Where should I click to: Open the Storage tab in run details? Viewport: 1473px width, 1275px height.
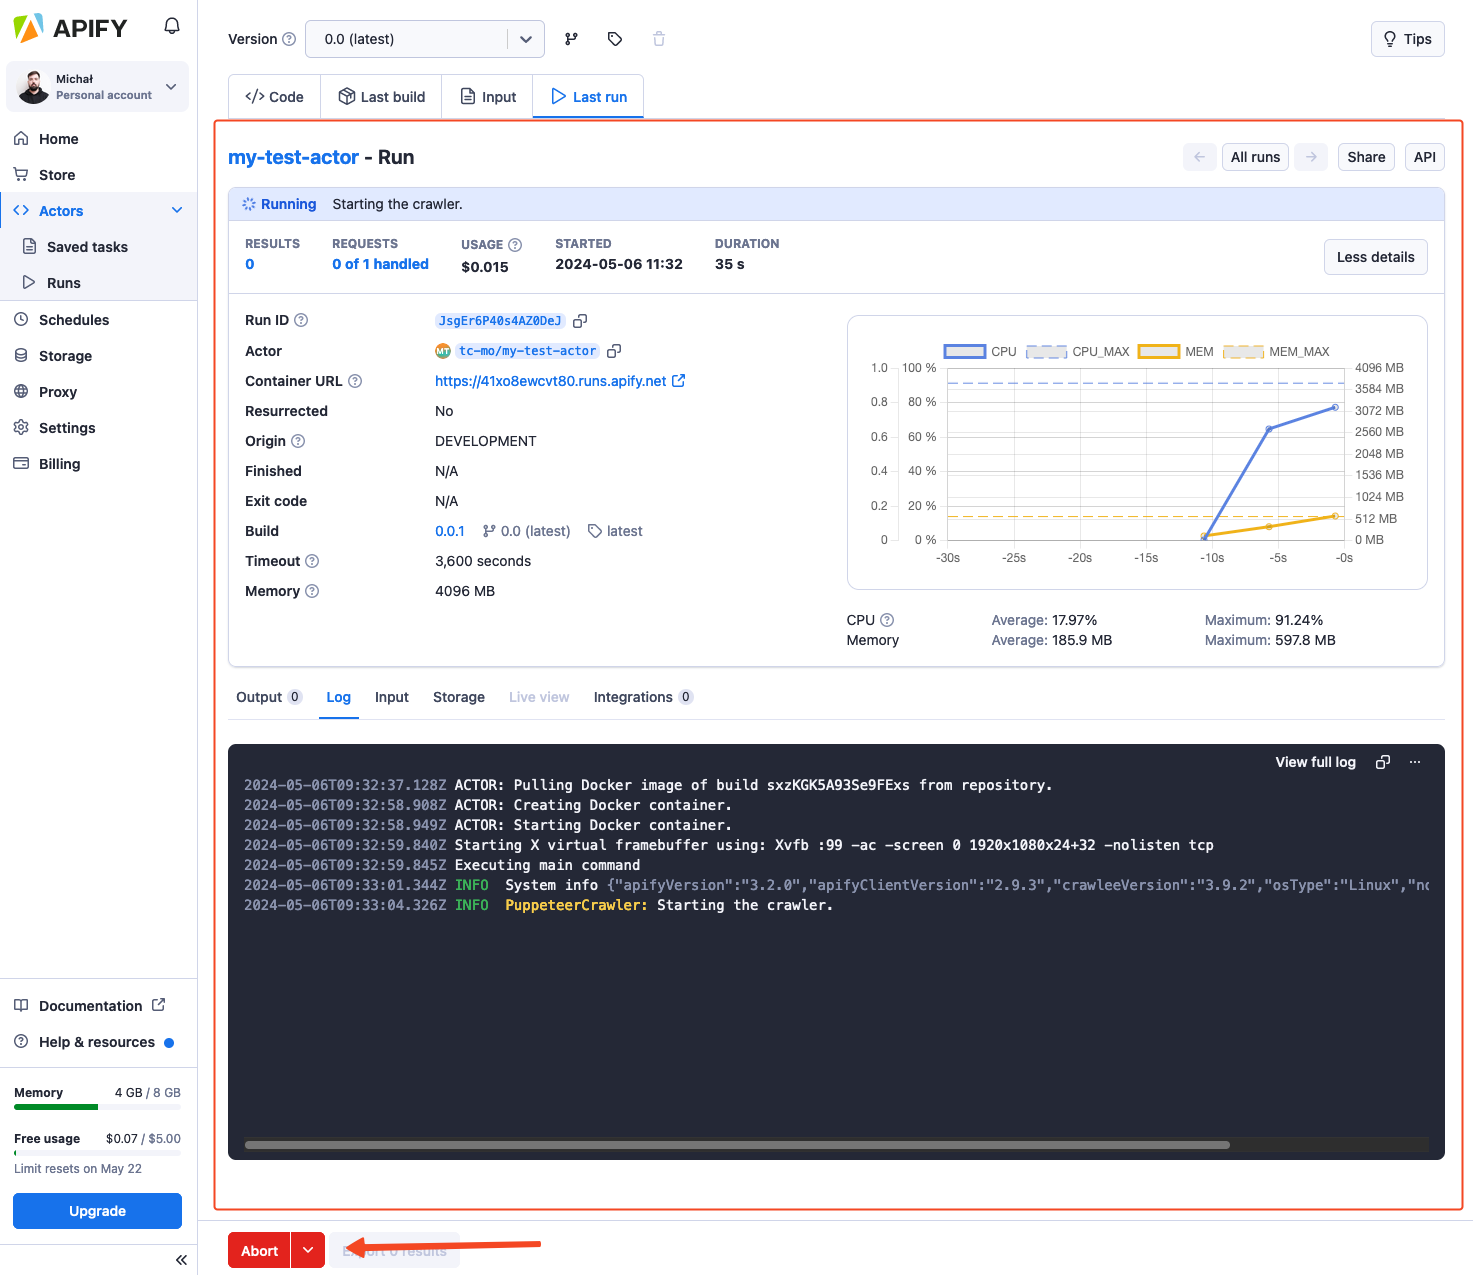[459, 697]
